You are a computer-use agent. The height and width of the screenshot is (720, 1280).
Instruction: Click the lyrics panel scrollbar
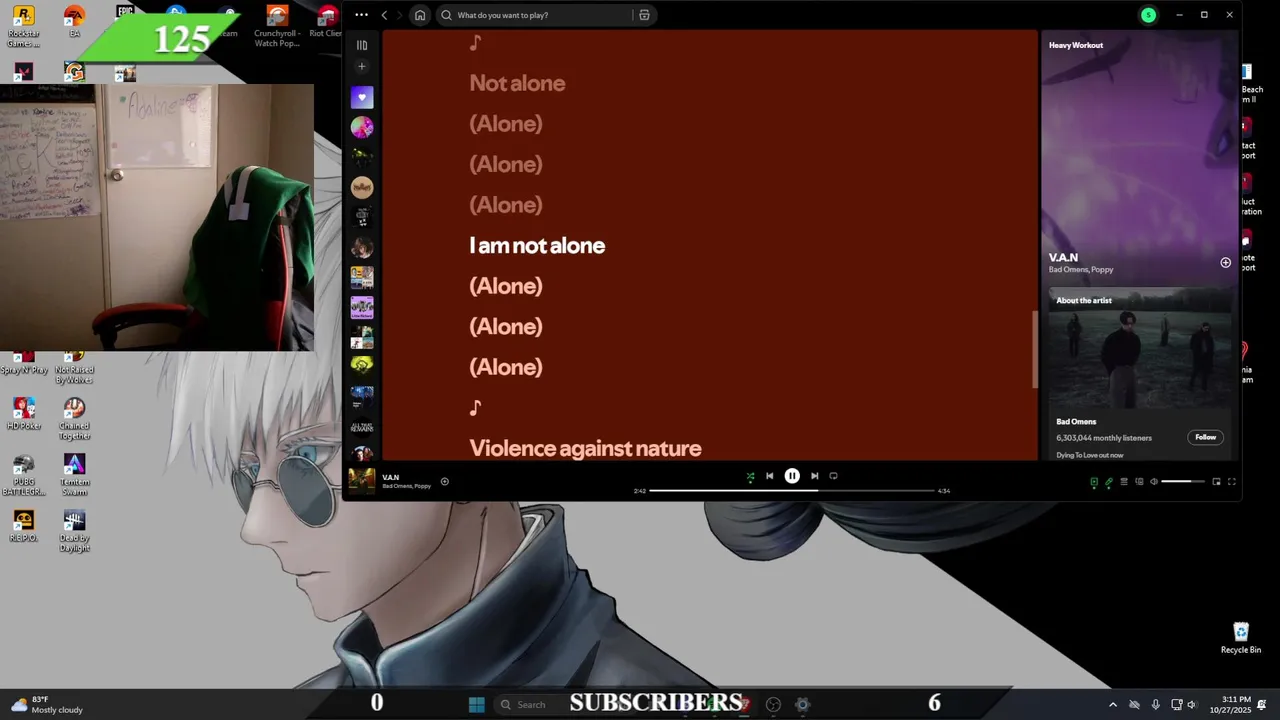(x=1035, y=349)
